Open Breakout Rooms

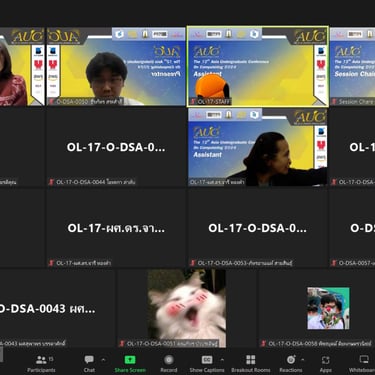[251, 363]
